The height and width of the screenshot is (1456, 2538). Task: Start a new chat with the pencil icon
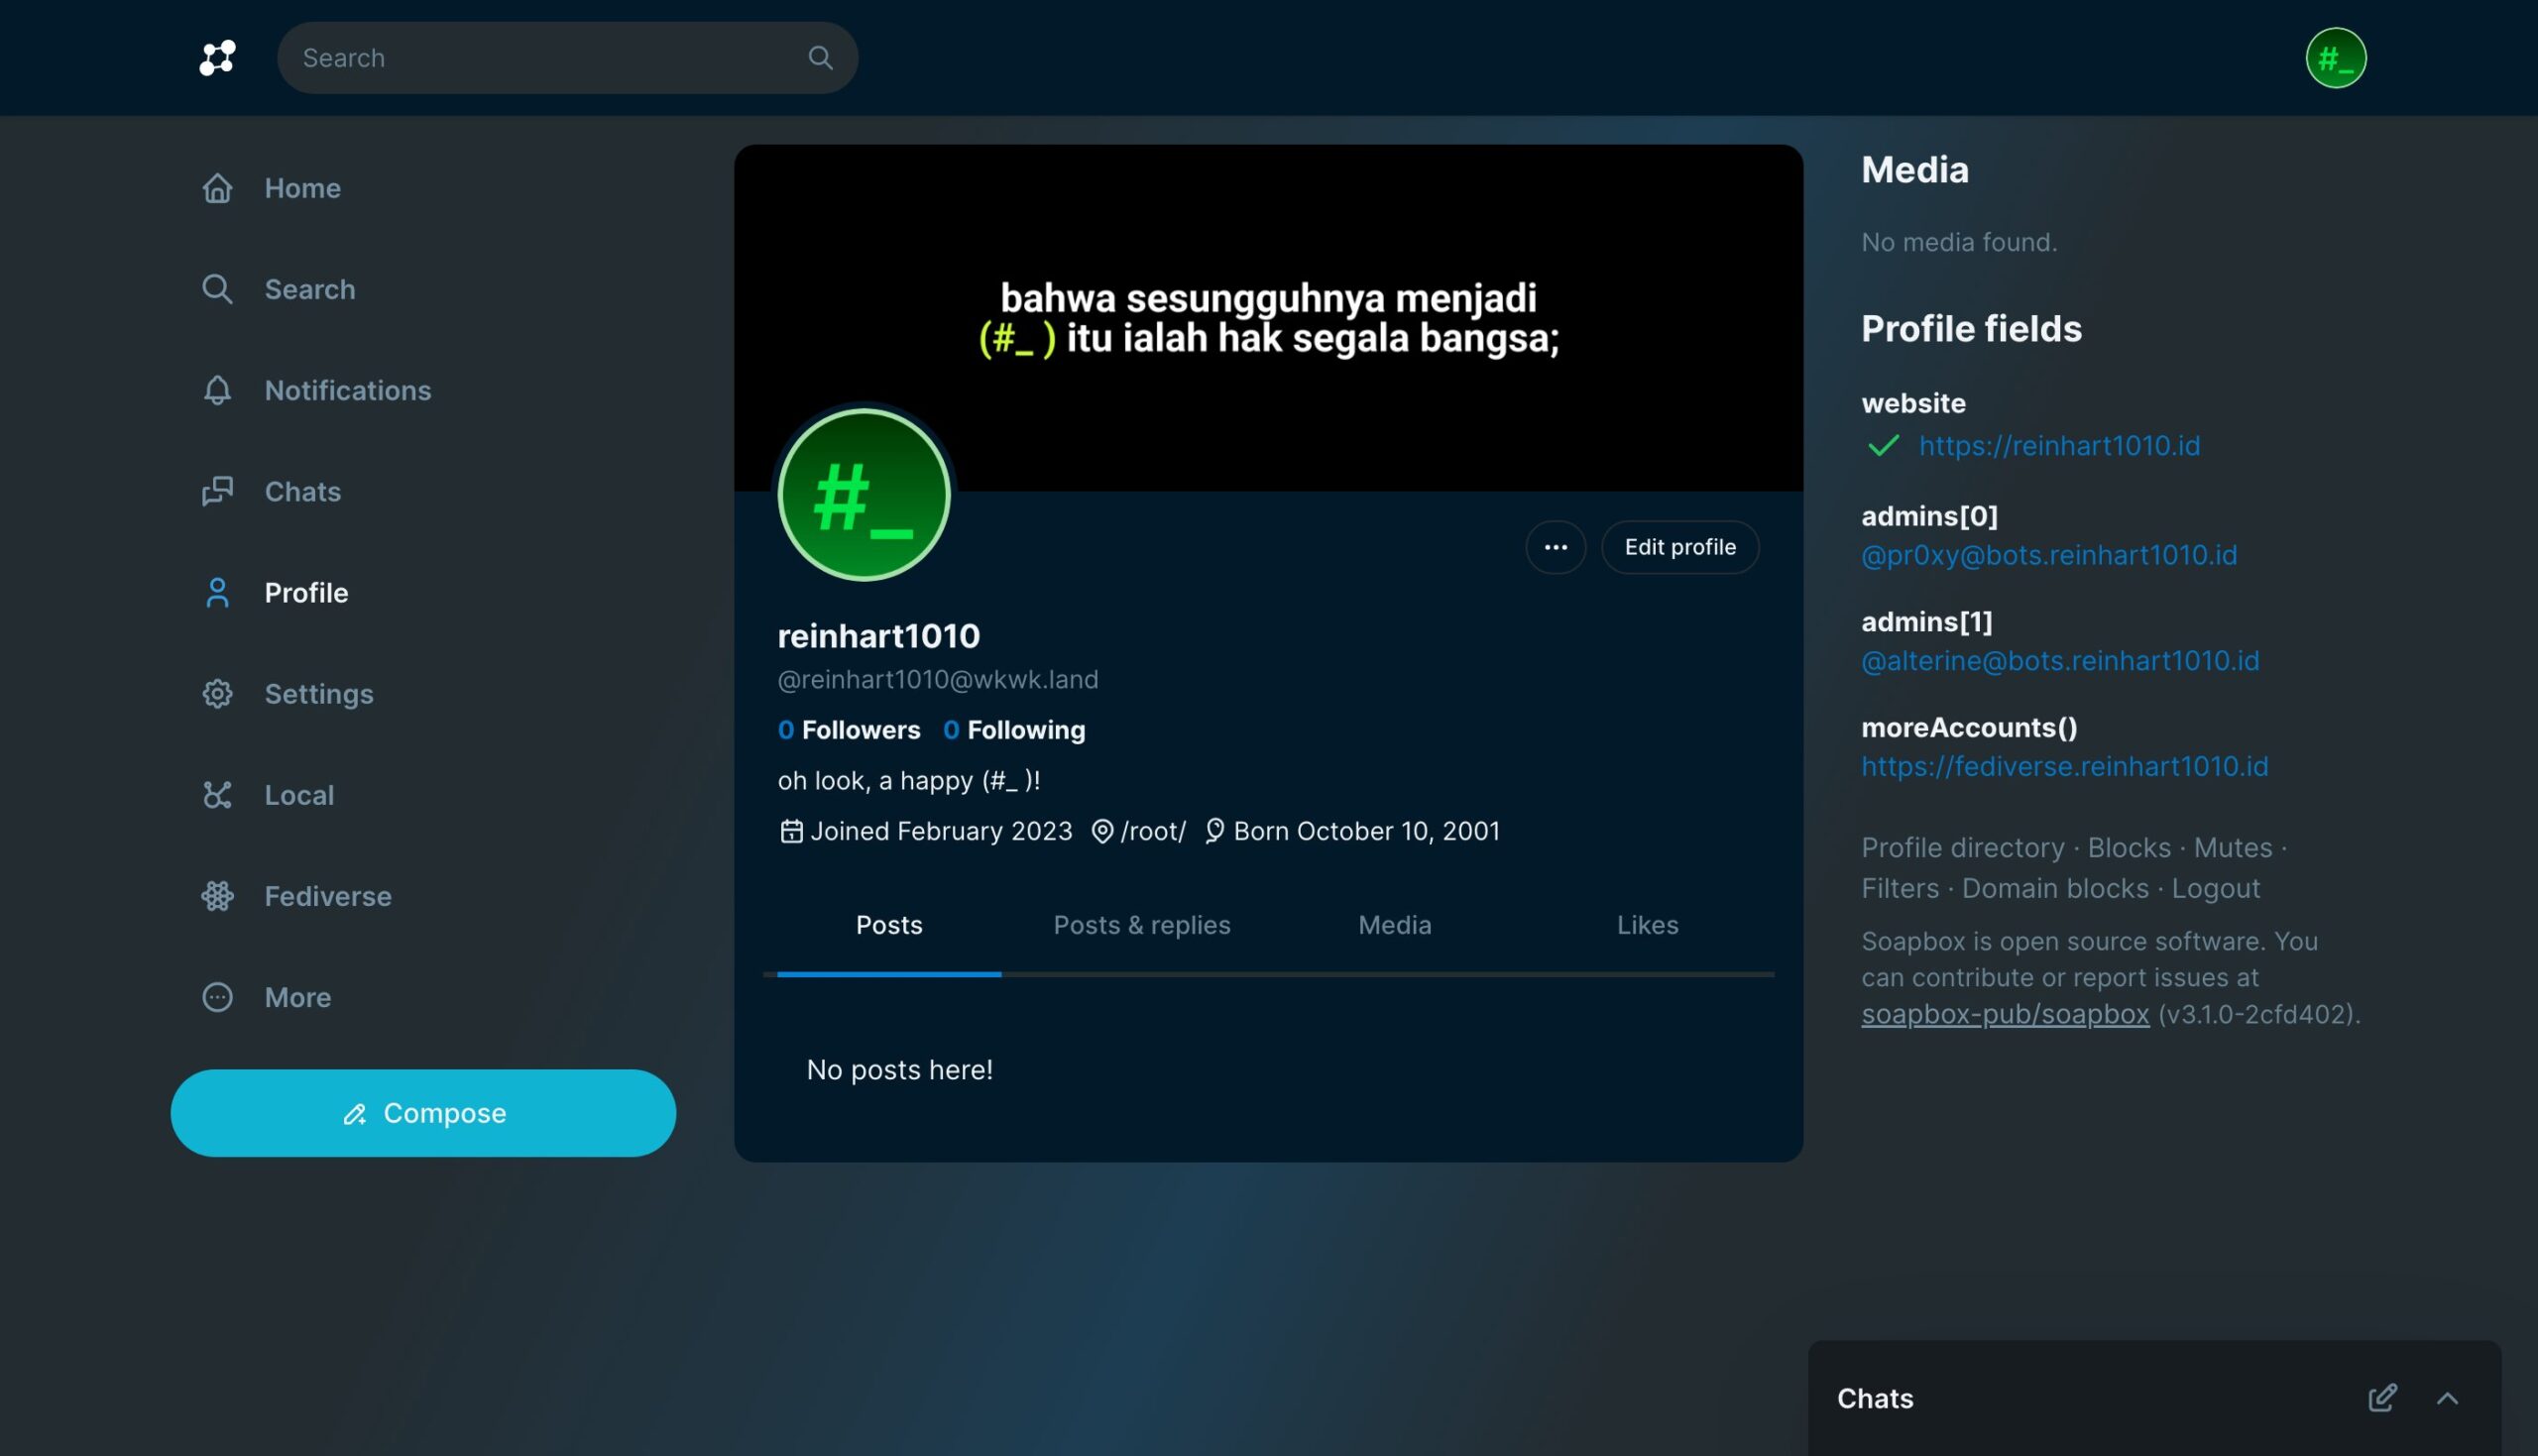click(x=2382, y=1397)
